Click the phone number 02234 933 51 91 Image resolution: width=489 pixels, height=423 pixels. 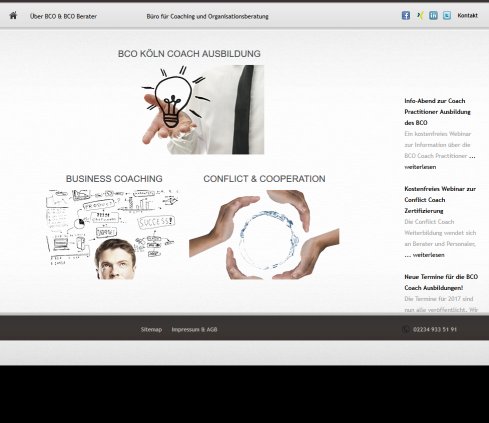(x=435, y=329)
